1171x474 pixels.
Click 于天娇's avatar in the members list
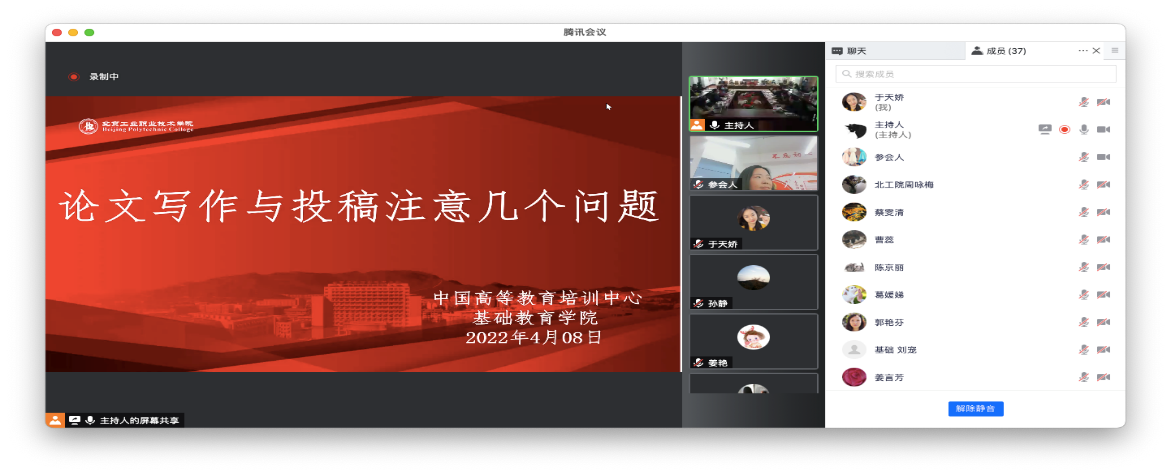pyautogui.click(x=853, y=102)
